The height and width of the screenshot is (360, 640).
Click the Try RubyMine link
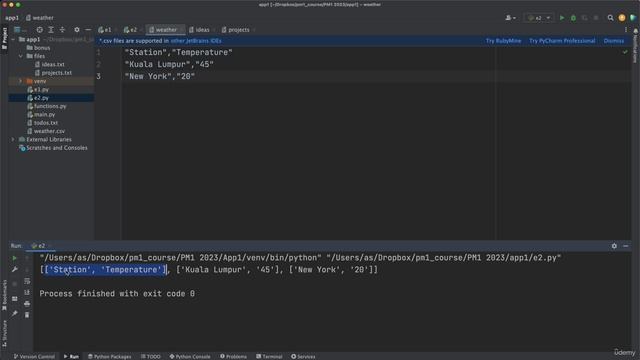tap(503, 41)
